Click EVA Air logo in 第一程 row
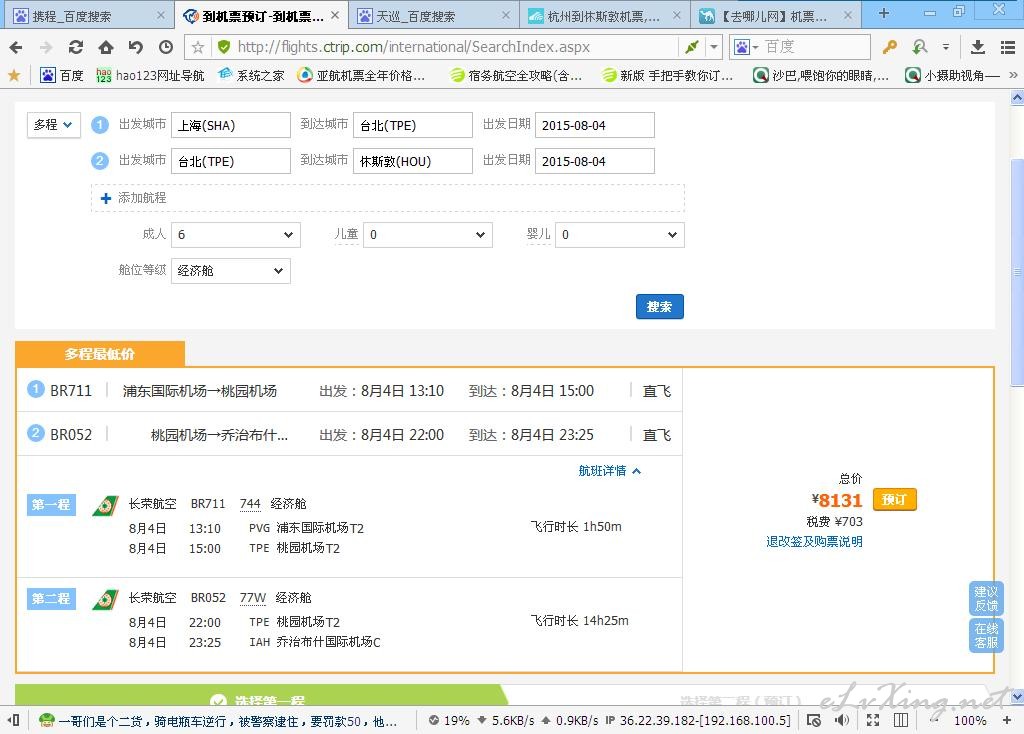Image resolution: width=1024 pixels, height=734 pixels. point(105,505)
